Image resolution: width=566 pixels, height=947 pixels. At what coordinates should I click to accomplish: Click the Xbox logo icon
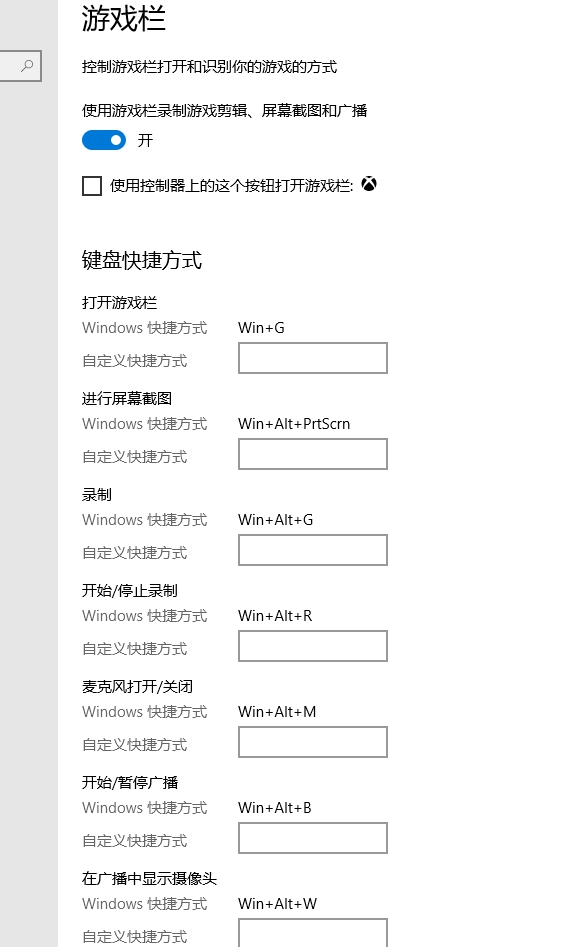(369, 184)
